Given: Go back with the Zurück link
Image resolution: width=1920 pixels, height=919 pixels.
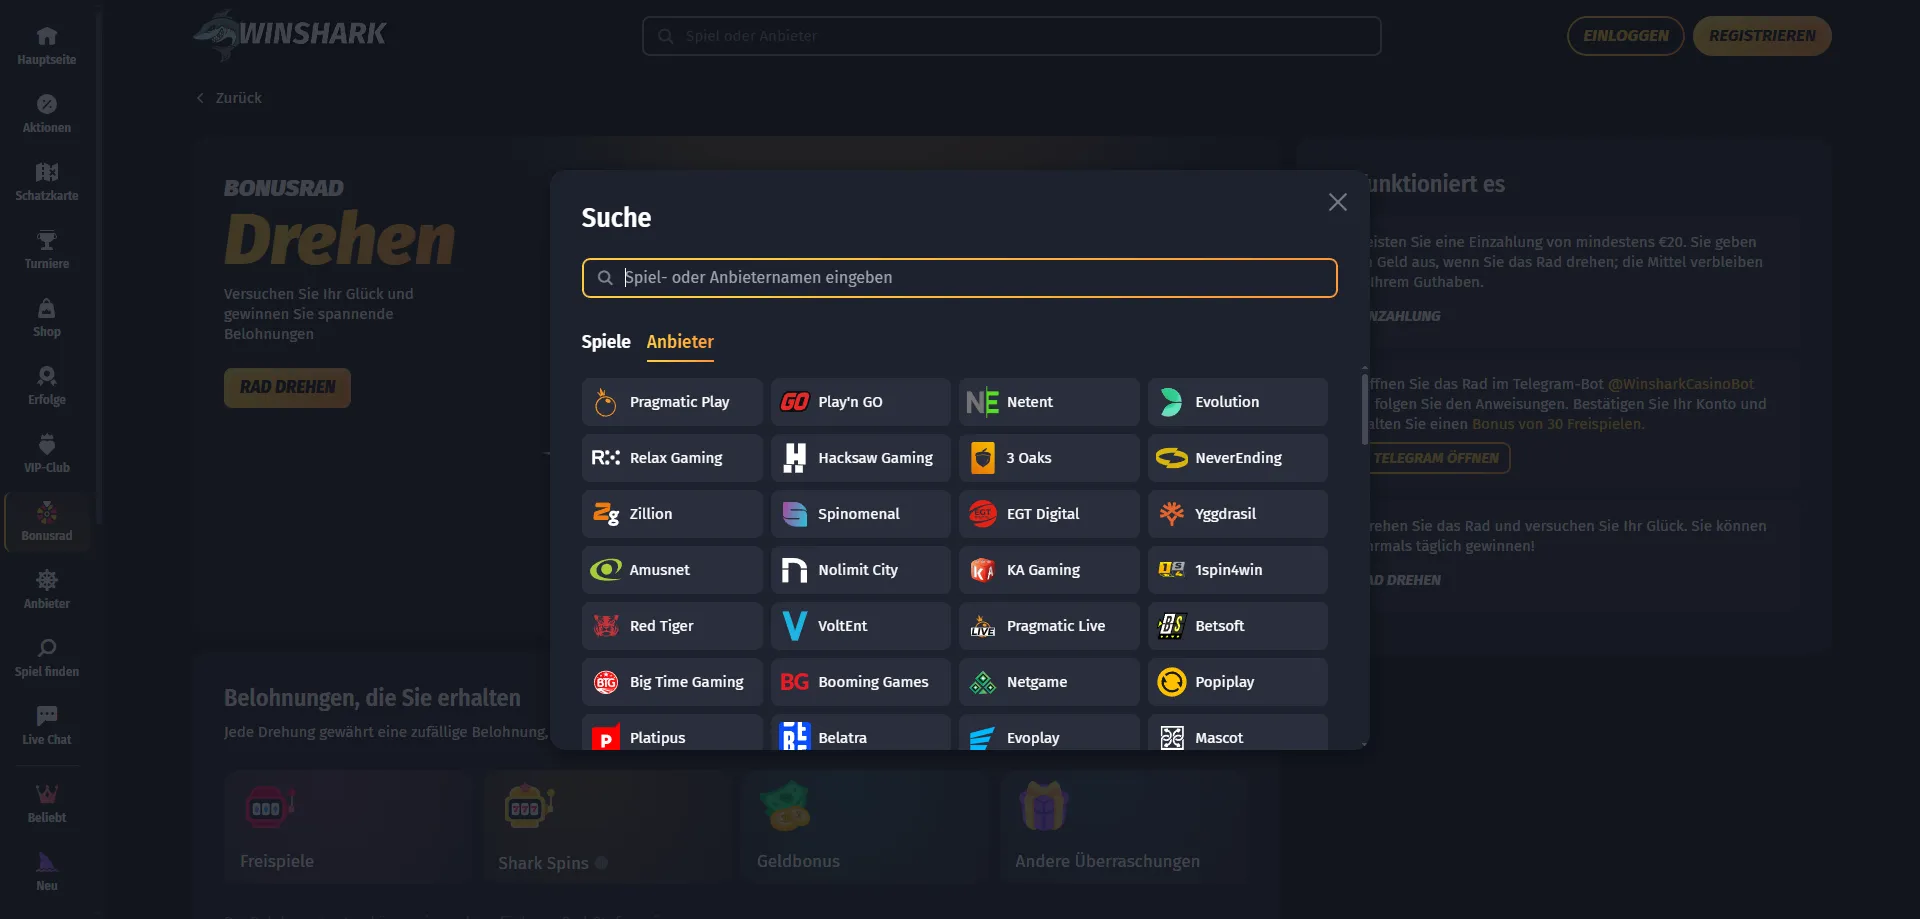Looking at the screenshot, I should pyautogui.click(x=229, y=98).
